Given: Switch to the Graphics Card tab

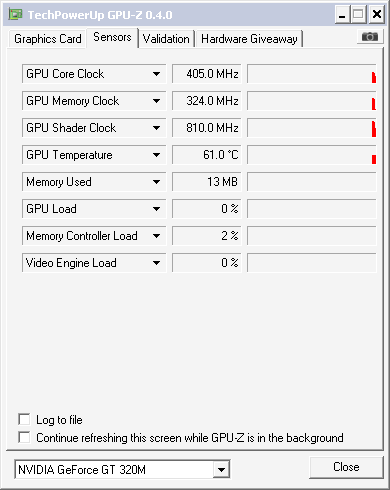Looking at the screenshot, I should (48, 39).
